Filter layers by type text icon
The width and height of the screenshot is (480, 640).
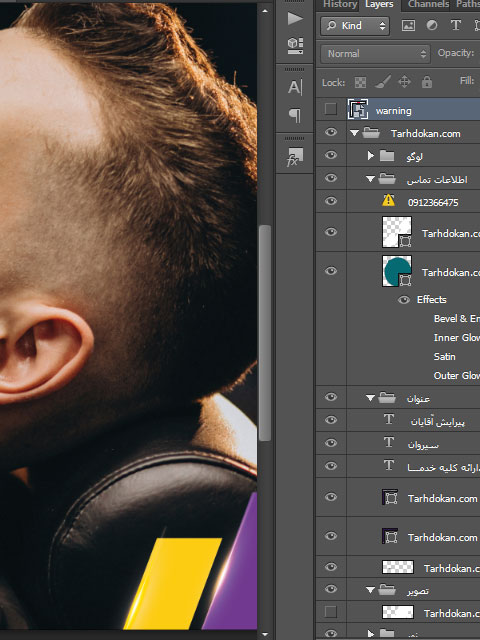point(456,26)
